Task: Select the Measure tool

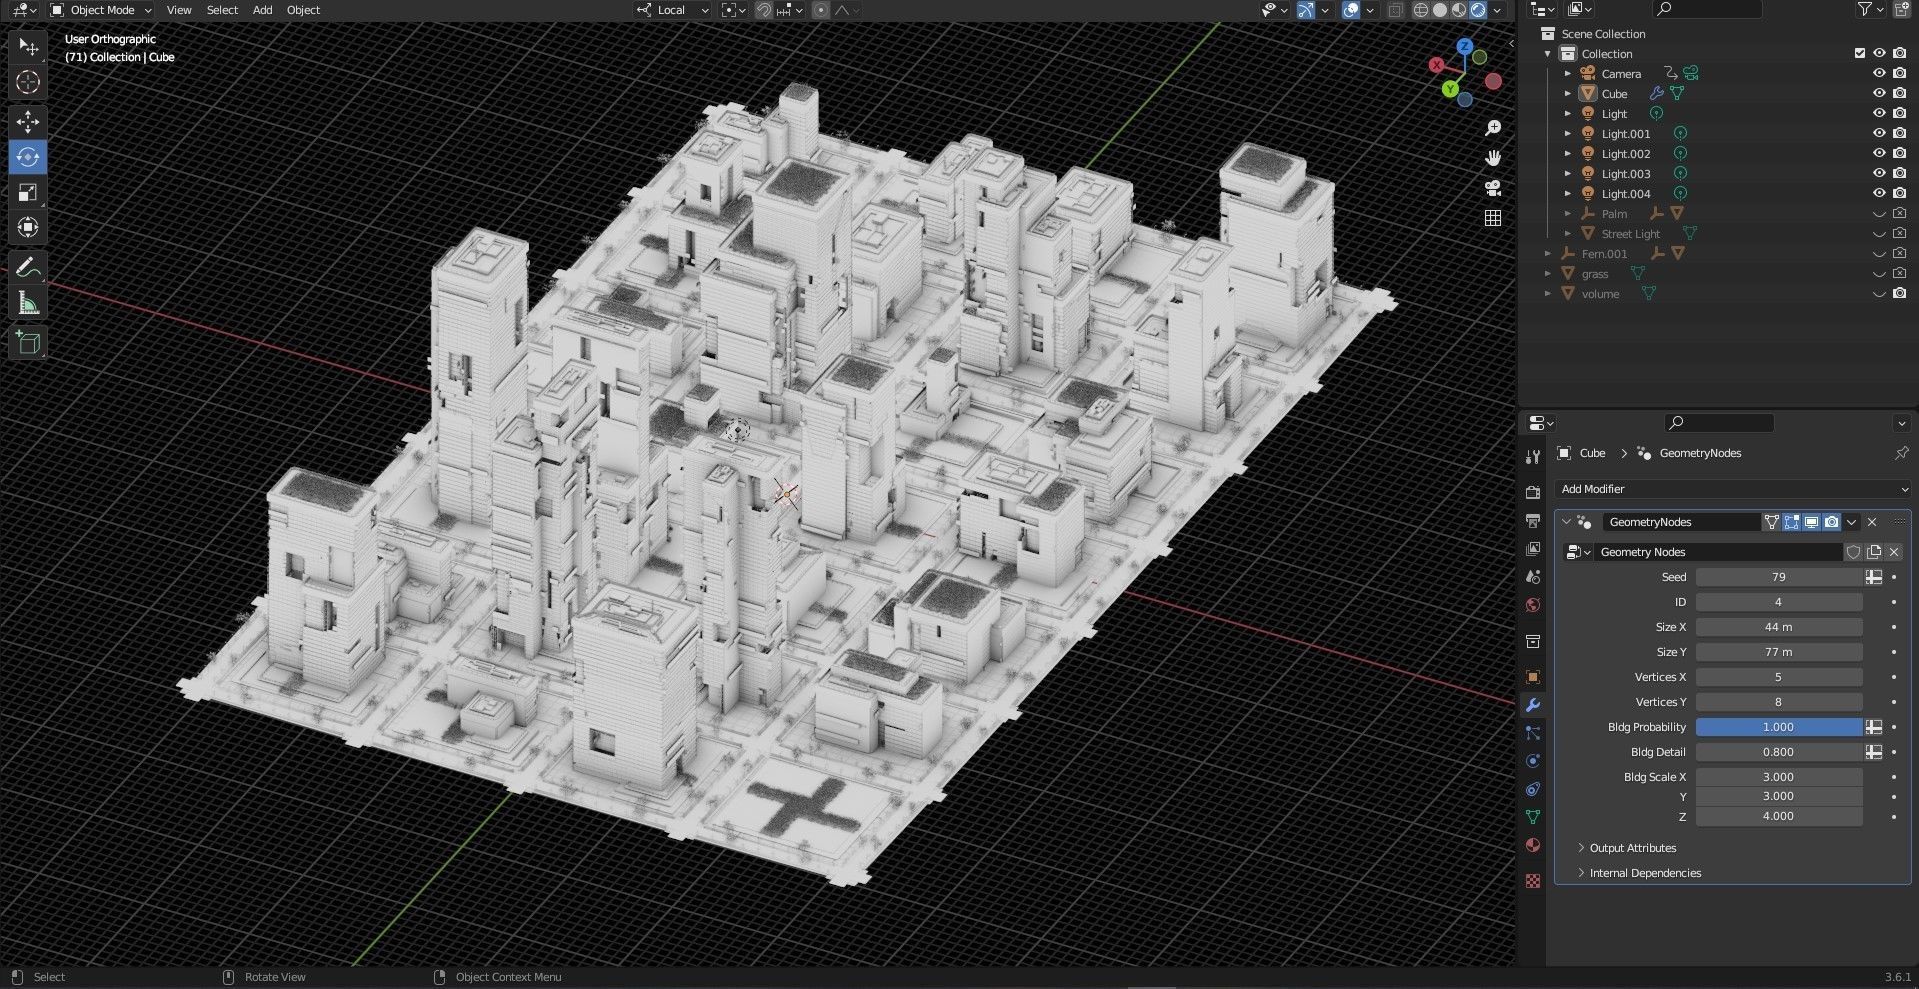Action: coord(28,303)
